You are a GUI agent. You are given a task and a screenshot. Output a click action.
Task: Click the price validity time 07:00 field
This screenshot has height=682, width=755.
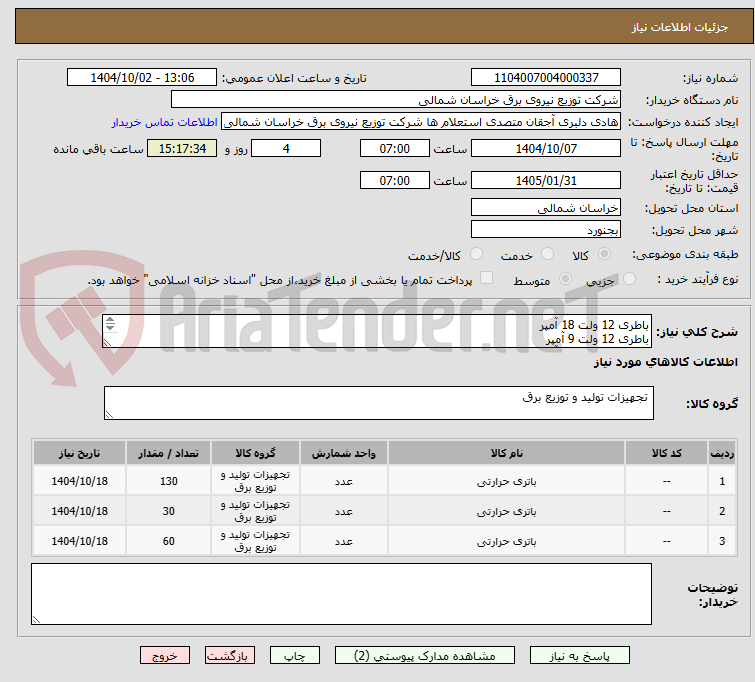[x=394, y=181]
